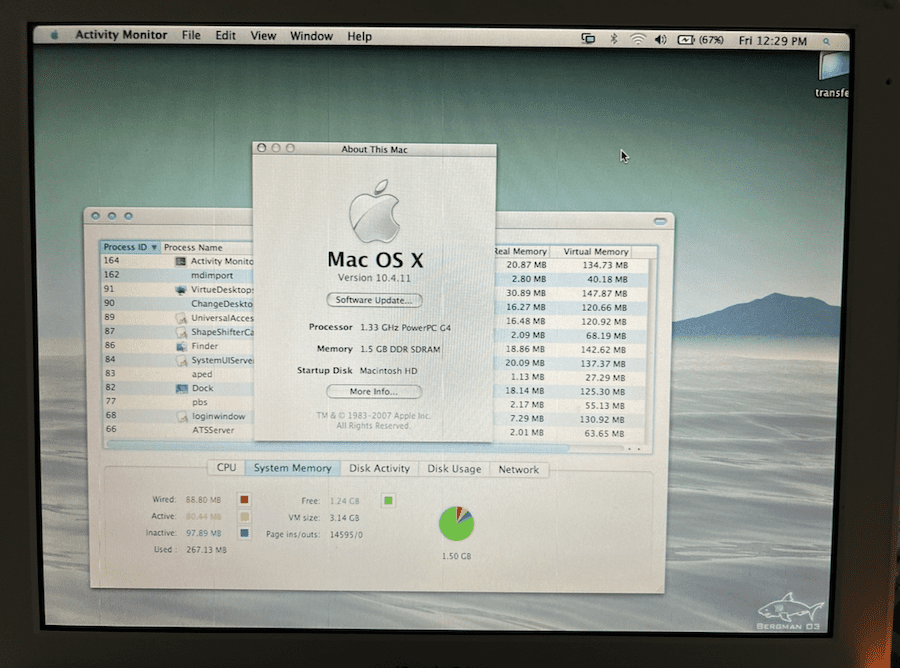This screenshot has width=900, height=668.
Task: Open the Help menu
Action: point(359,37)
